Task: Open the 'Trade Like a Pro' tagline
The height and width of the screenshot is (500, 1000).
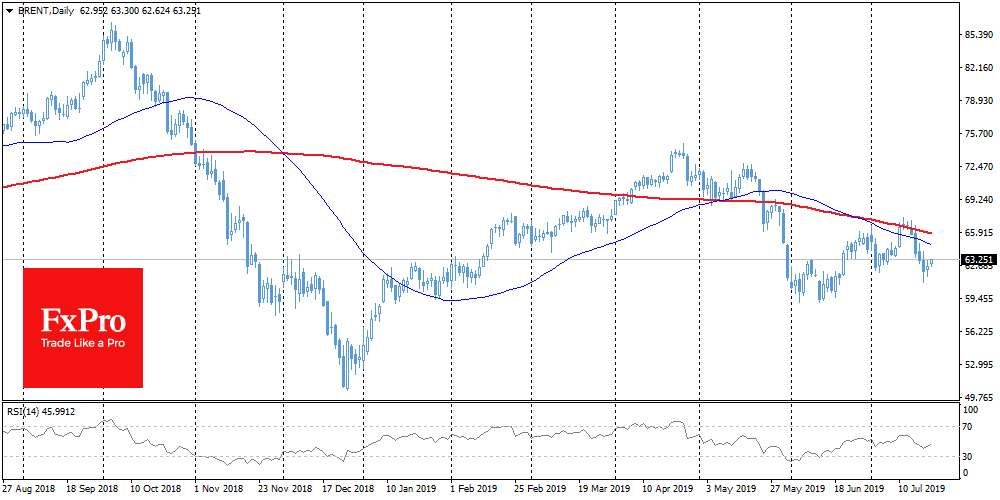Action: tap(83, 343)
